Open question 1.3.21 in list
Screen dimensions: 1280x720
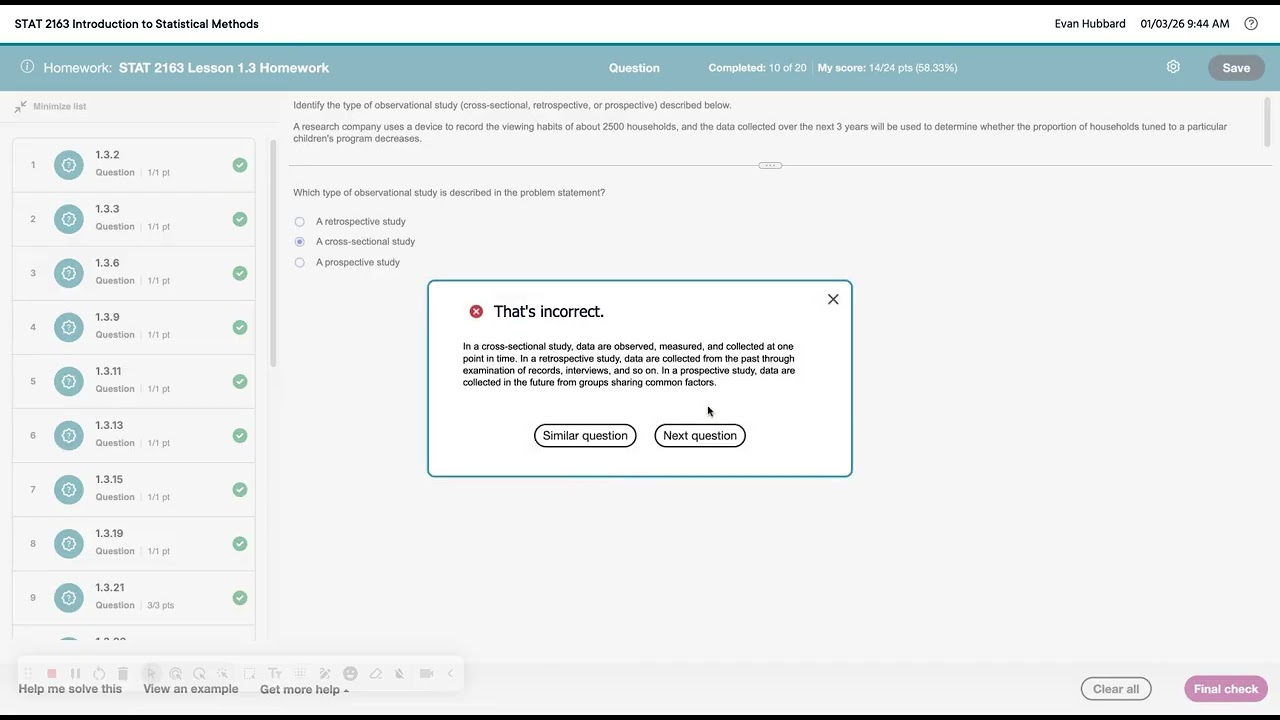point(134,597)
